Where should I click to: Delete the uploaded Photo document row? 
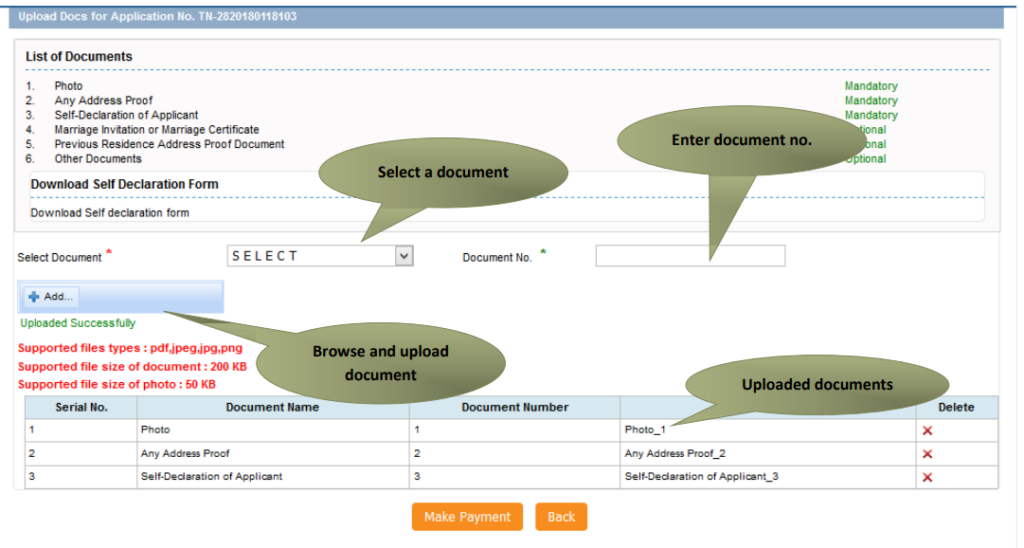pyautogui.click(x=927, y=430)
